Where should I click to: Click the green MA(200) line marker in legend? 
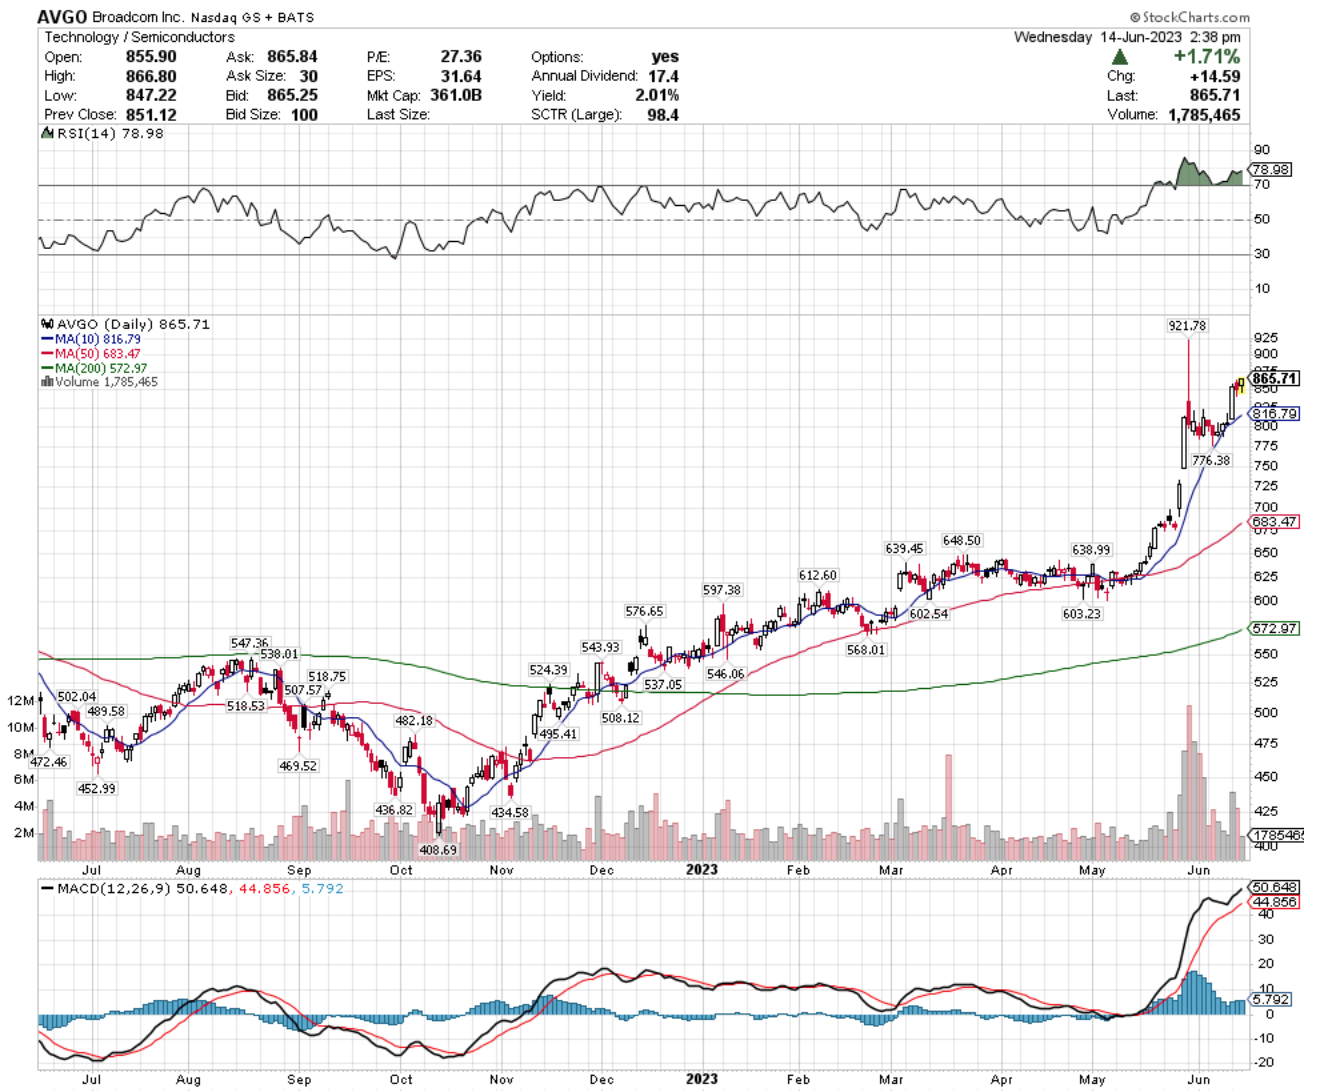[x=47, y=368]
